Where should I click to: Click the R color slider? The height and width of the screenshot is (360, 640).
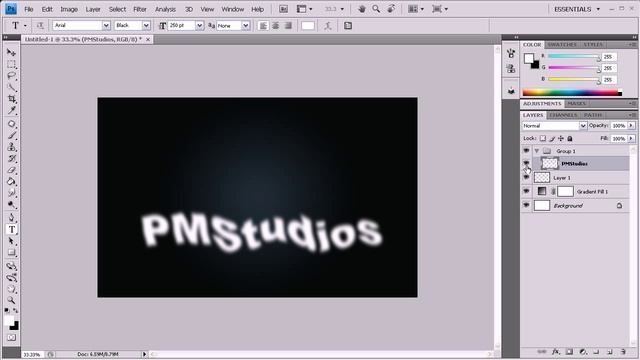(x=573, y=56)
